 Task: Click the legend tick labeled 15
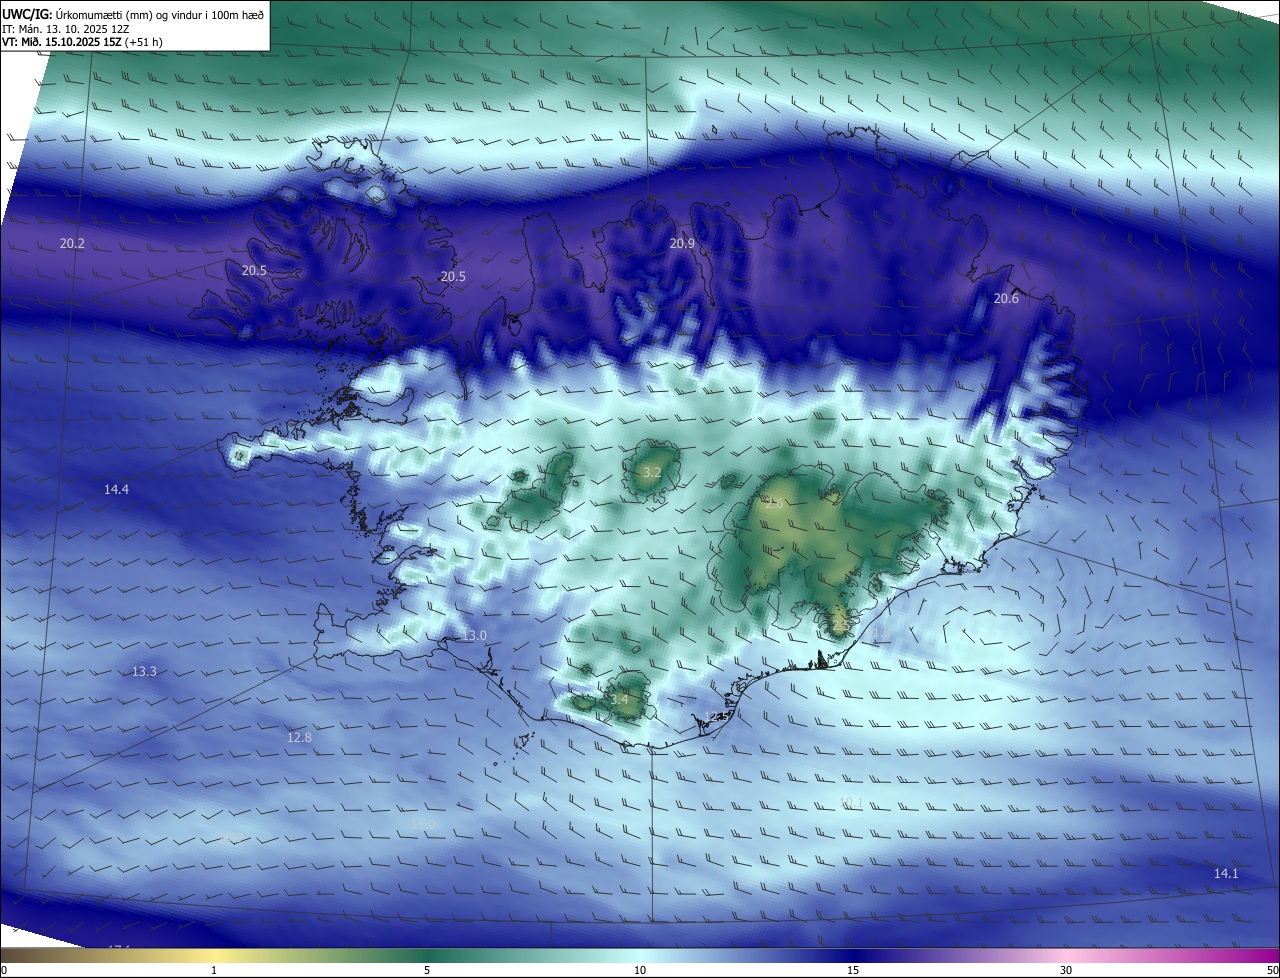pos(853,970)
